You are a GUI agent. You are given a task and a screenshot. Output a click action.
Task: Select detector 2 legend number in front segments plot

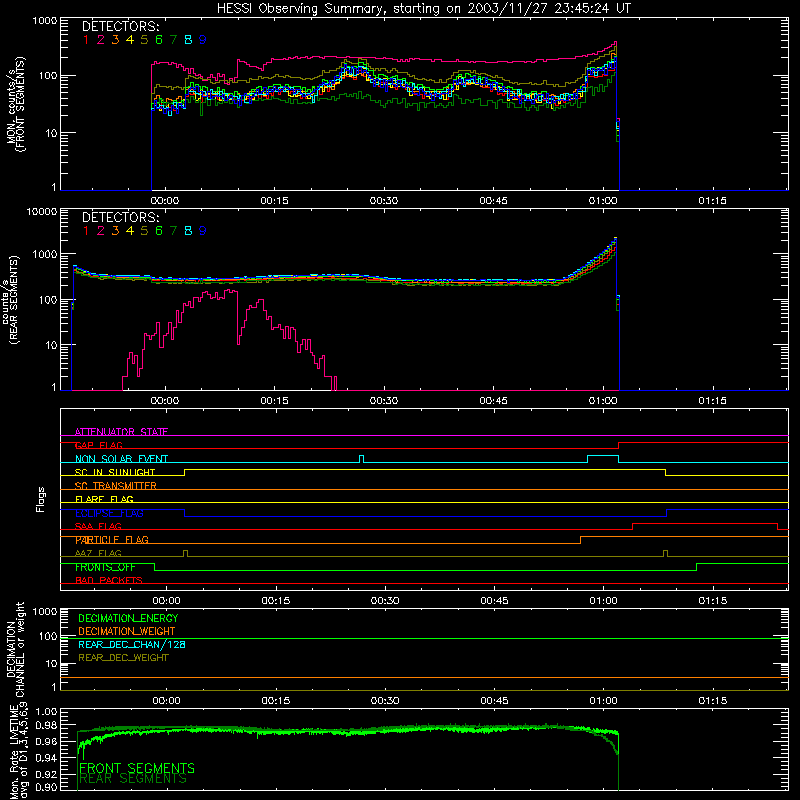point(101,40)
